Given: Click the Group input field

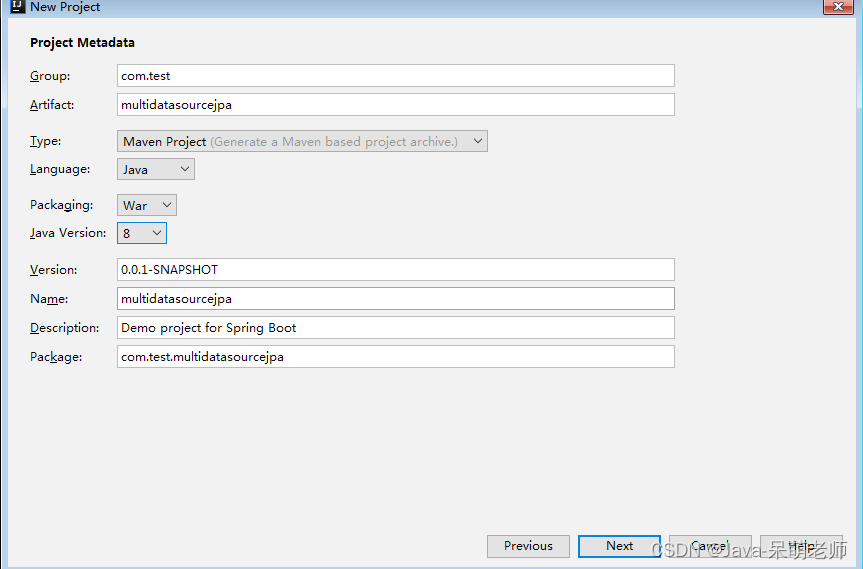Looking at the screenshot, I should click(x=396, y=75).
